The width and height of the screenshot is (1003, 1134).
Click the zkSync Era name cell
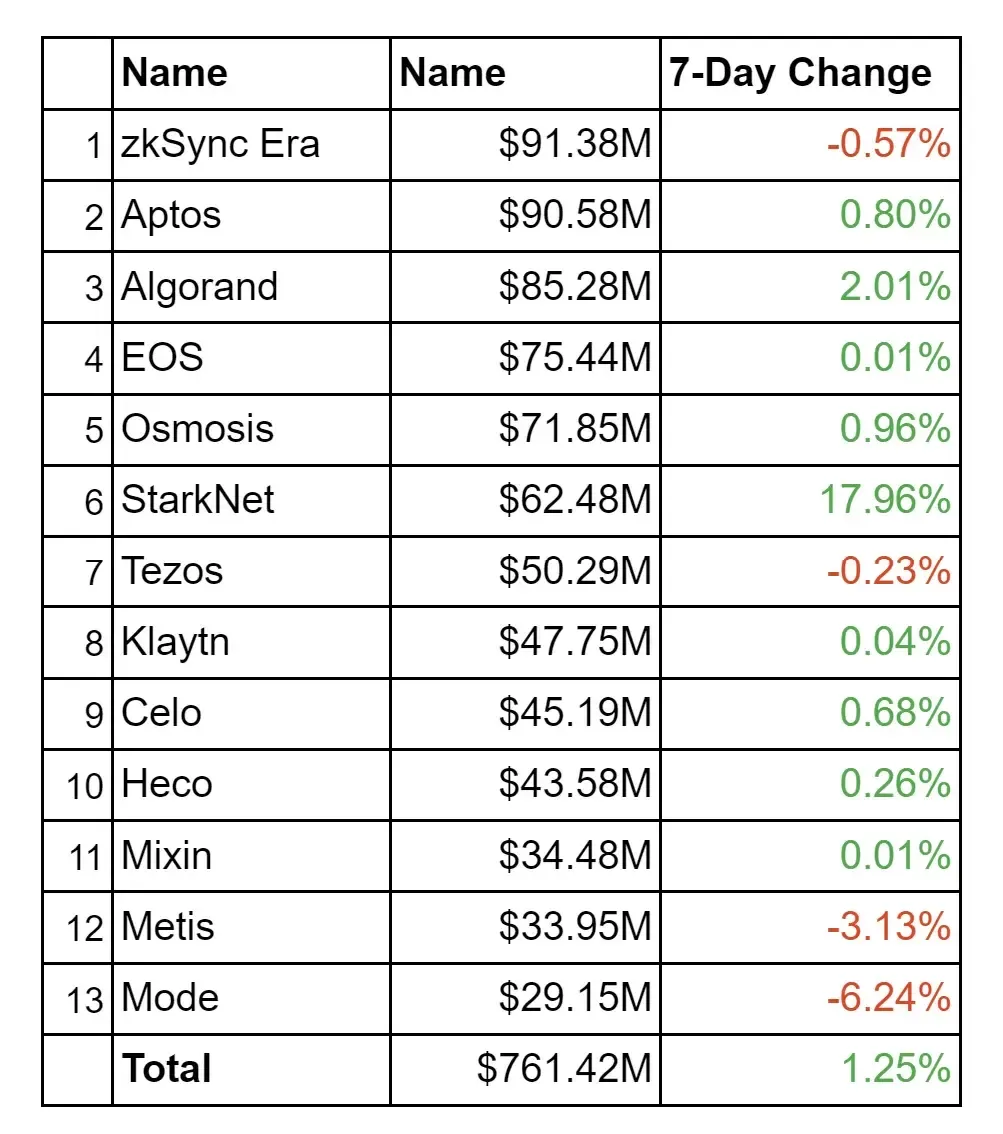coord(220,145)
